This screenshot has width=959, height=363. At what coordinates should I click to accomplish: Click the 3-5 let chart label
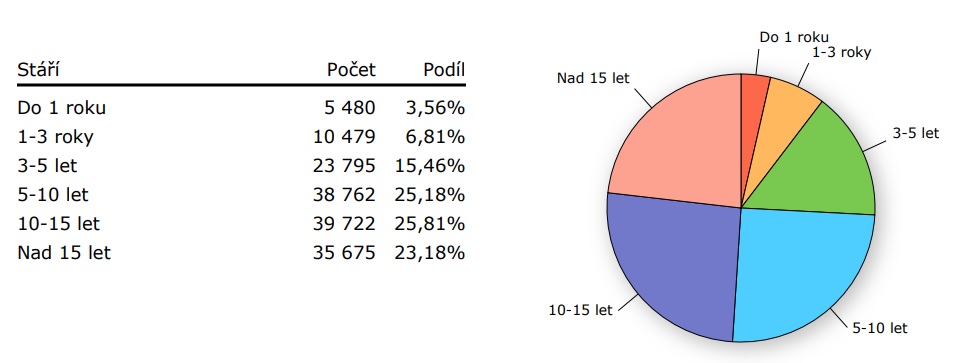point(916,133)
